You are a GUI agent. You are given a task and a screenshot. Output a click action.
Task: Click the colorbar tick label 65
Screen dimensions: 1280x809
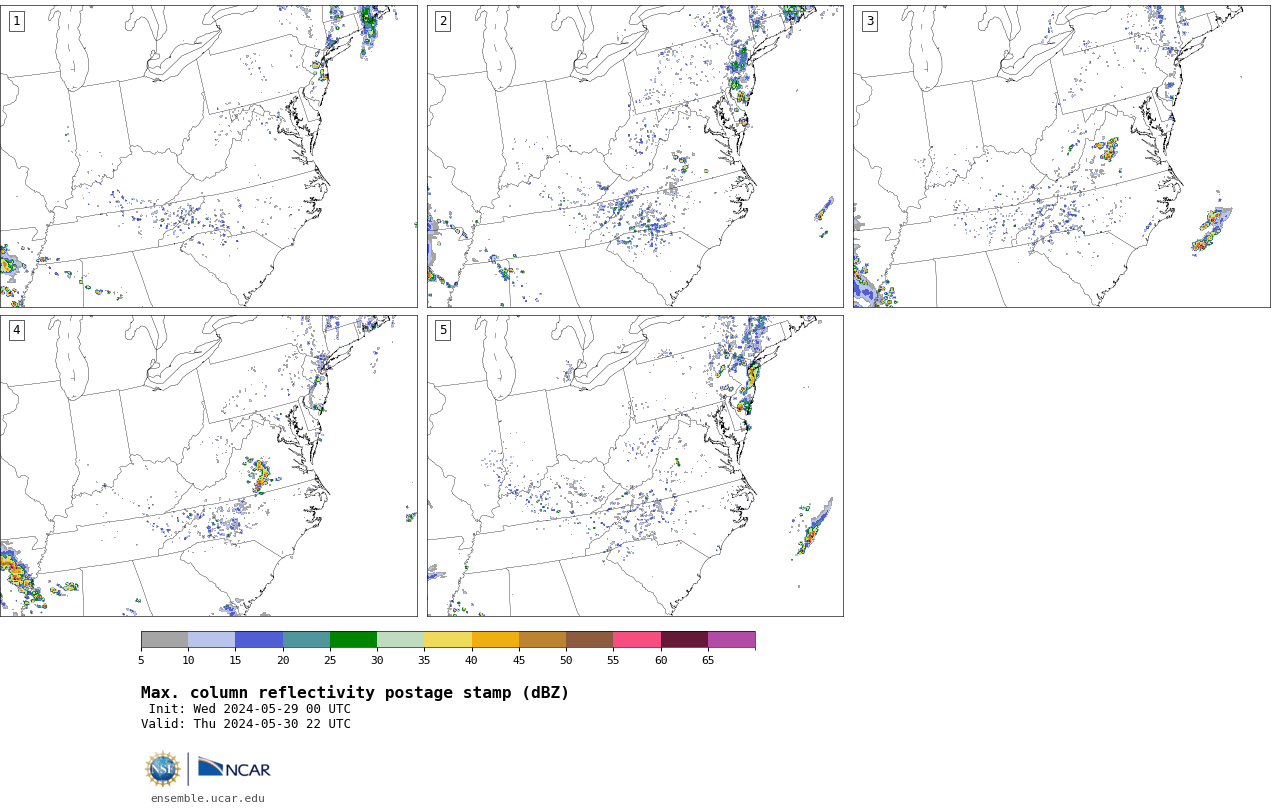pyautogui.click(x=708, y=660)
